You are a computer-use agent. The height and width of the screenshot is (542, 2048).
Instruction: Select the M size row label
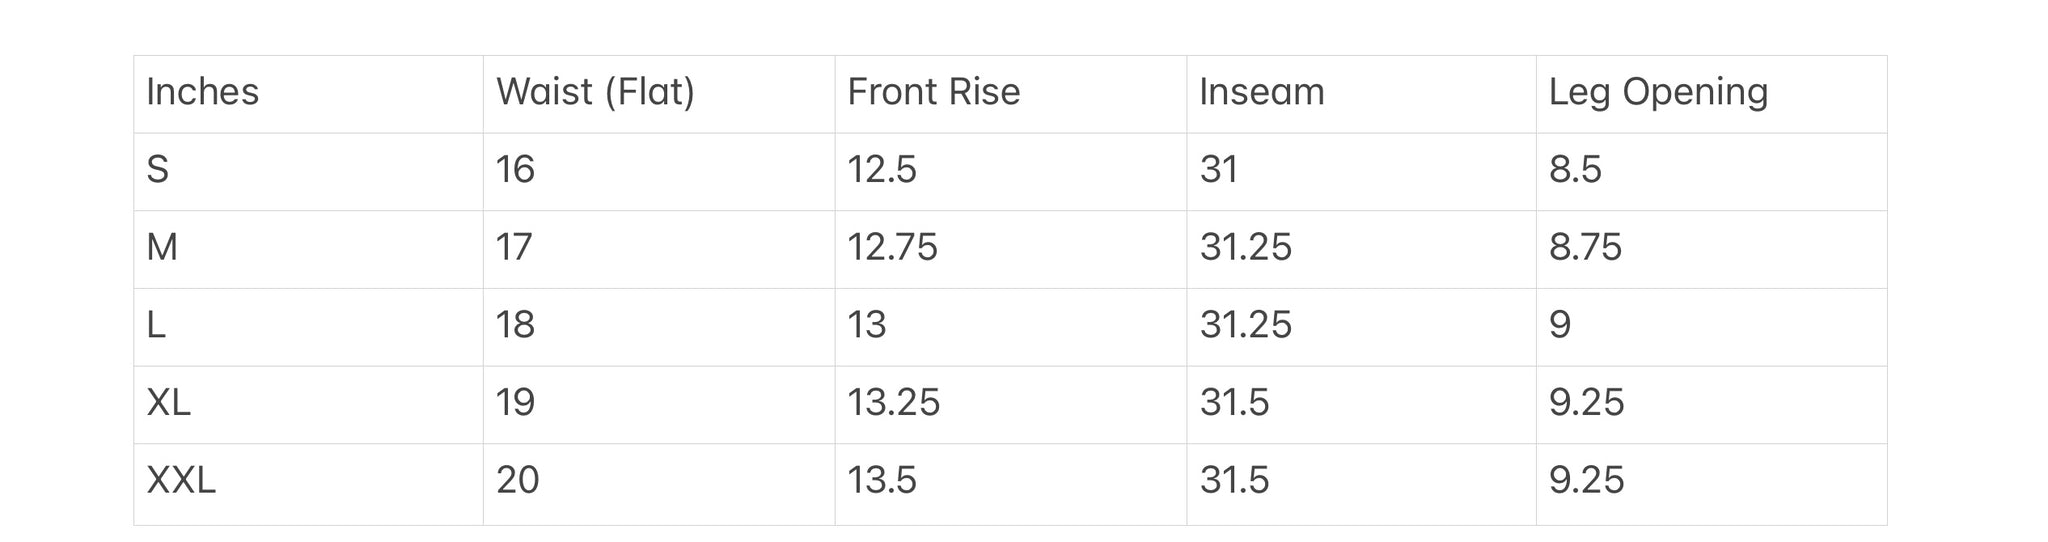click(x=162, y=247)
